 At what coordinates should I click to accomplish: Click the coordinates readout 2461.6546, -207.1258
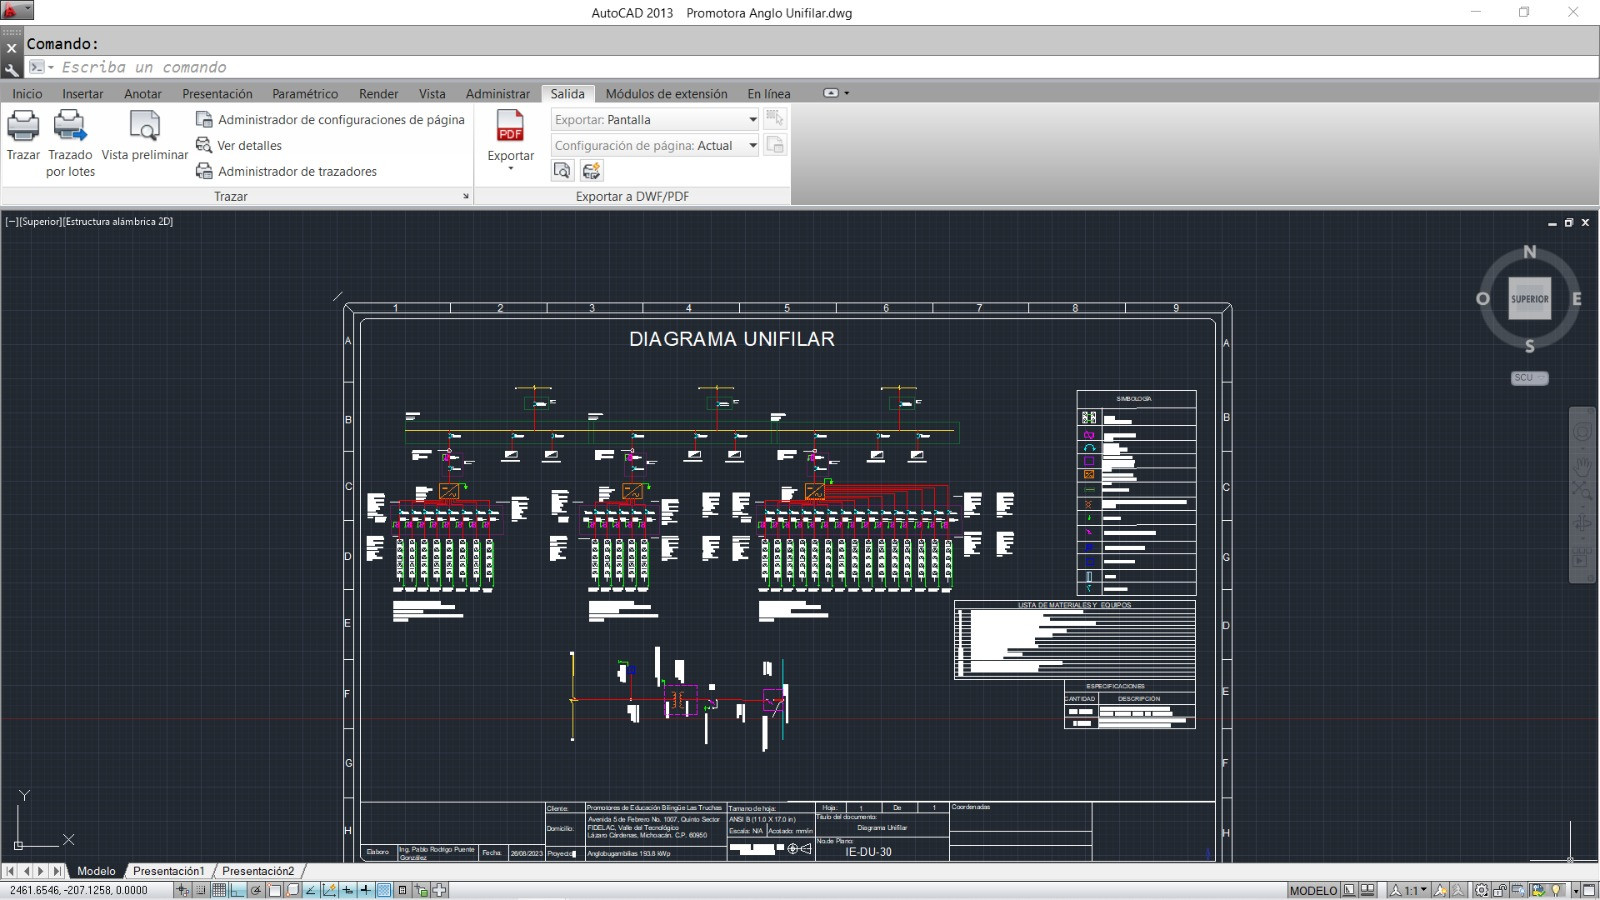pyautogui.click(x=79, y=890)
